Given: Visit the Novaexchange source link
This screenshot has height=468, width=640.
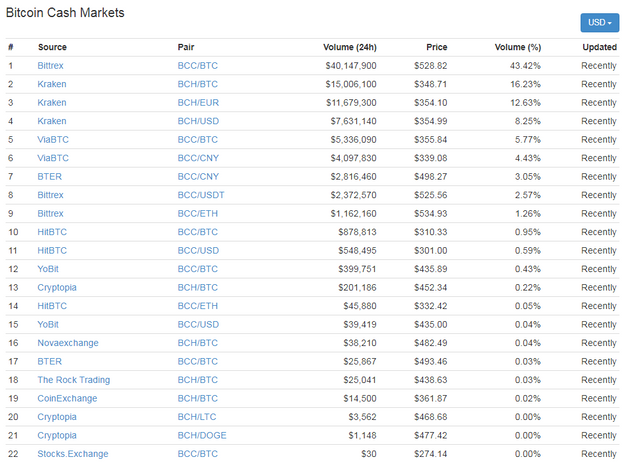Looking at the screenshot, I should (68, 343).
